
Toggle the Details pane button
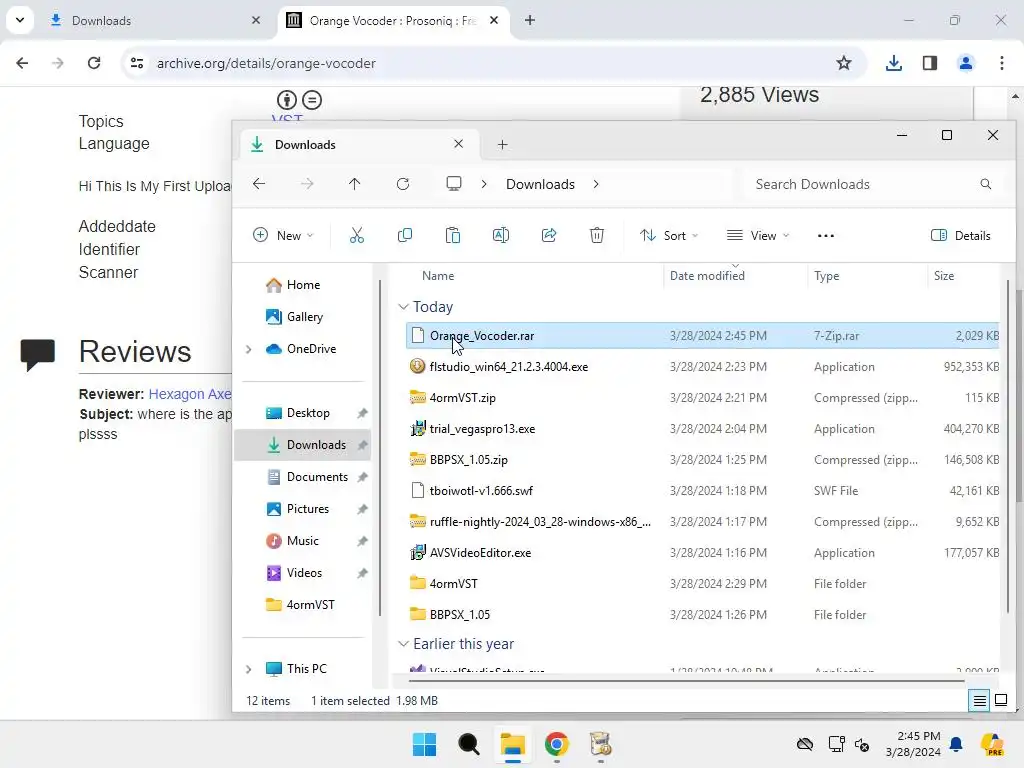(961, 236)
